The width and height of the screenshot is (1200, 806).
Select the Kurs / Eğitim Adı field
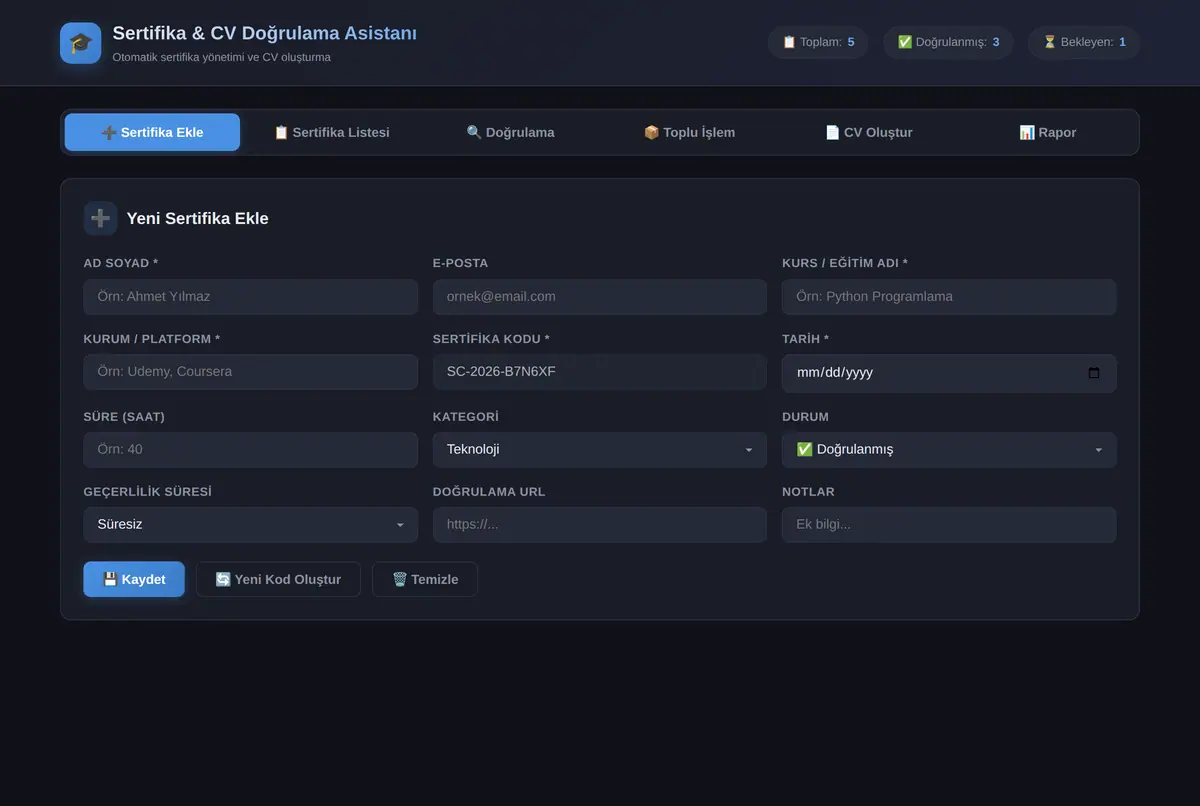pos(949,297)
